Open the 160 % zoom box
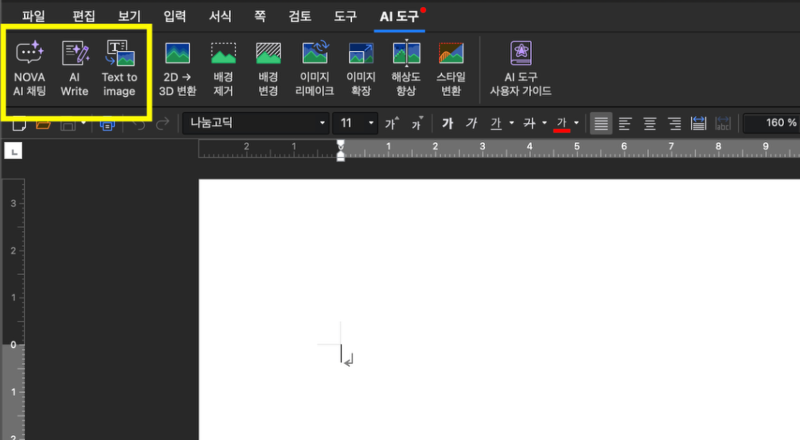Screen dimensions: 800x440 (x=771, y=123)
